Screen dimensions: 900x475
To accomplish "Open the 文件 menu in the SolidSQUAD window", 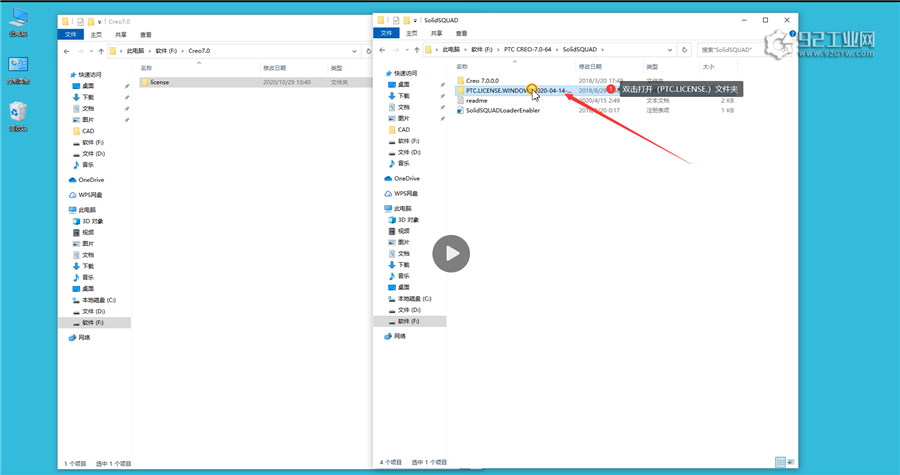I will tap(386, 33).
